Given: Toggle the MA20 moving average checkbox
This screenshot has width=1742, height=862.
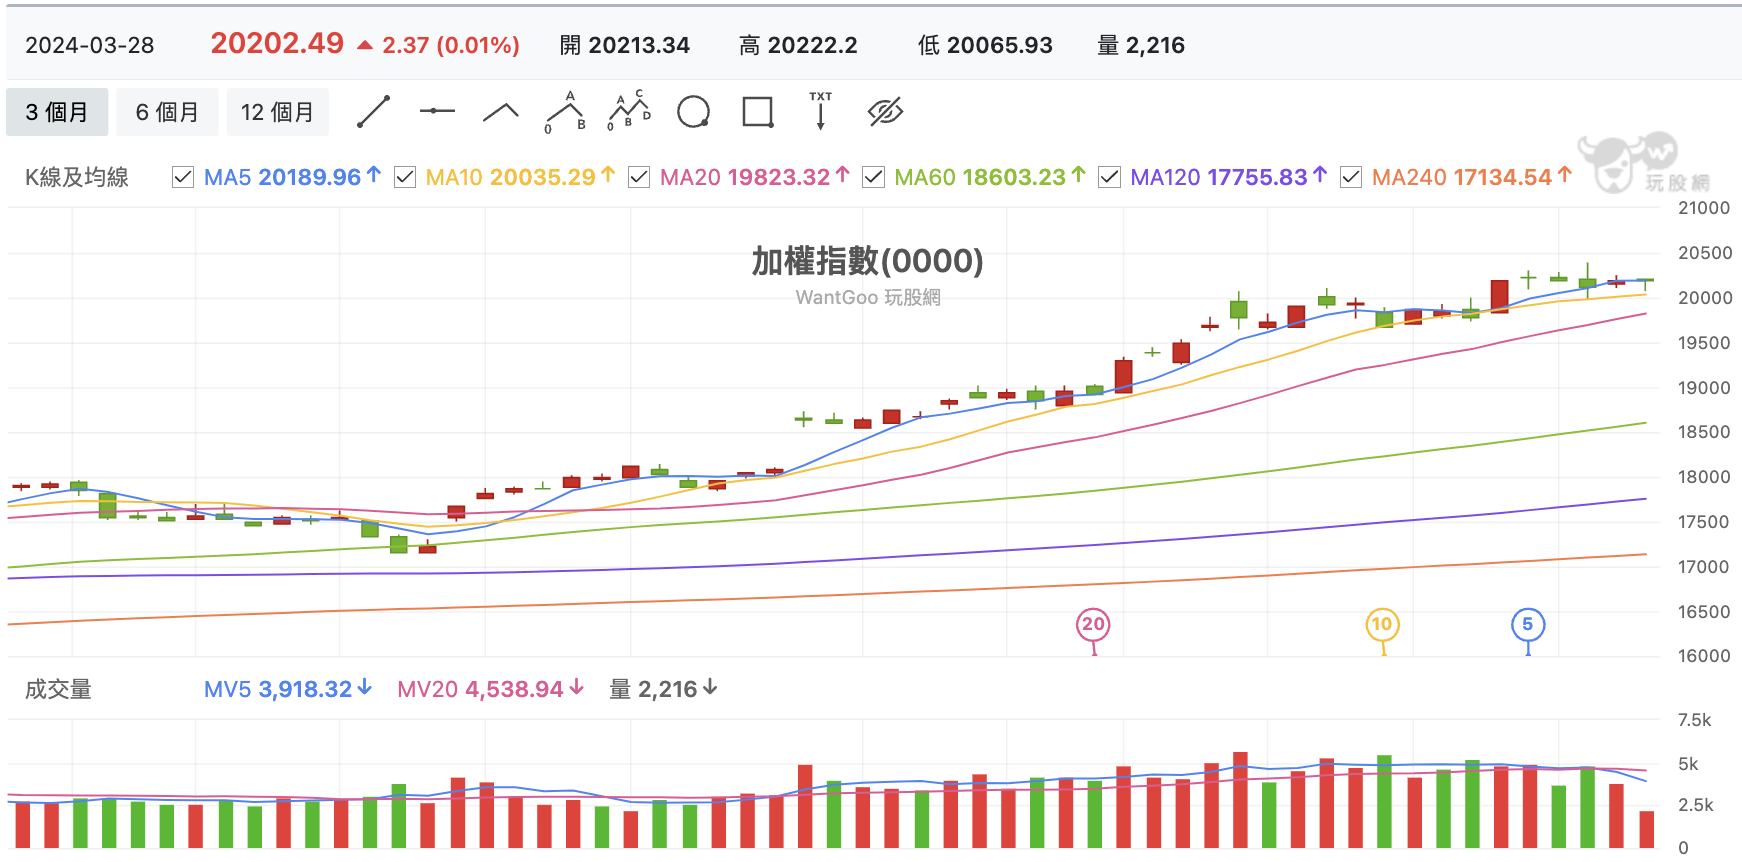Looking at the screenshot, I should tap(639, 177).
